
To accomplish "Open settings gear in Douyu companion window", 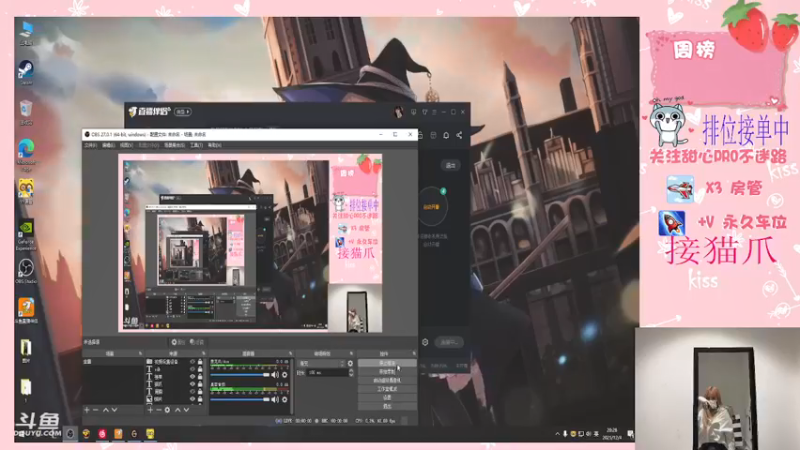I will [425, 342].
